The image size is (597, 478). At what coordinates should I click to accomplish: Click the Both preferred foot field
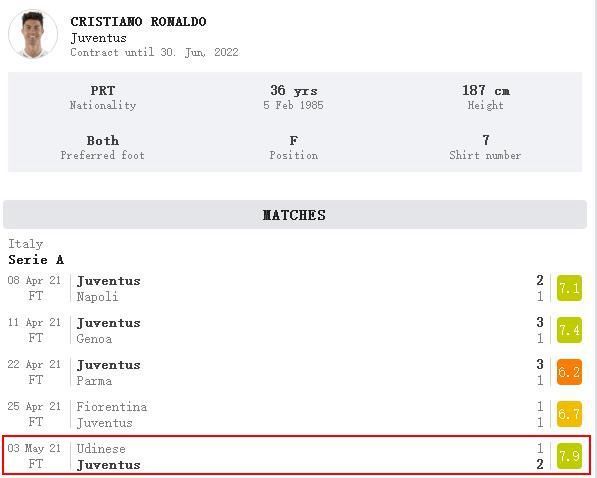[102, 147]
